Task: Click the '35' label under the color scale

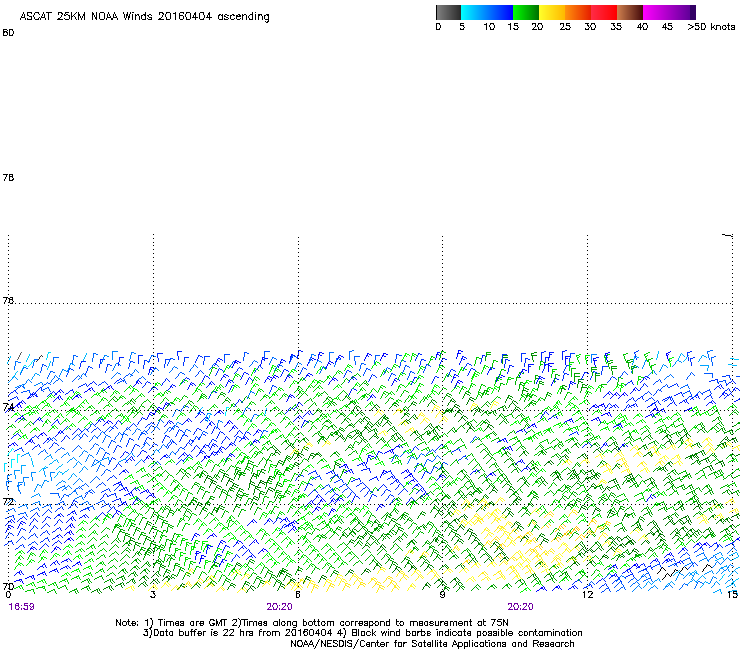Action: click(x=616, y=27)
